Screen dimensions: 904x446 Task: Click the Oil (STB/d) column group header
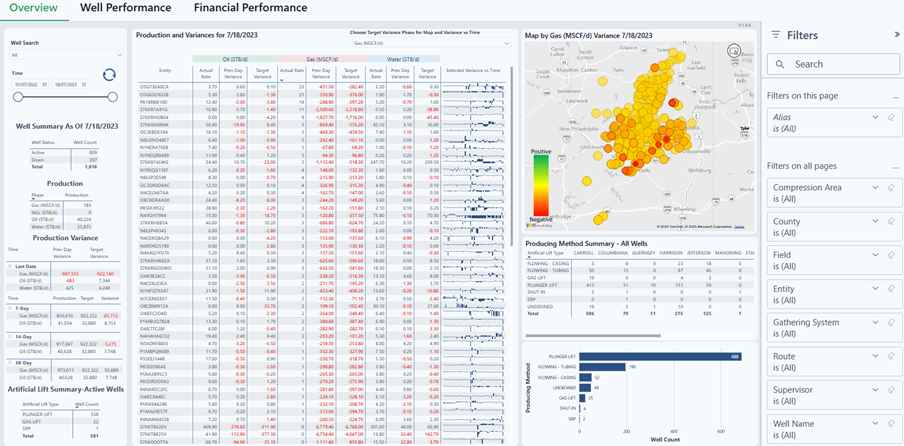pos(235,59)
